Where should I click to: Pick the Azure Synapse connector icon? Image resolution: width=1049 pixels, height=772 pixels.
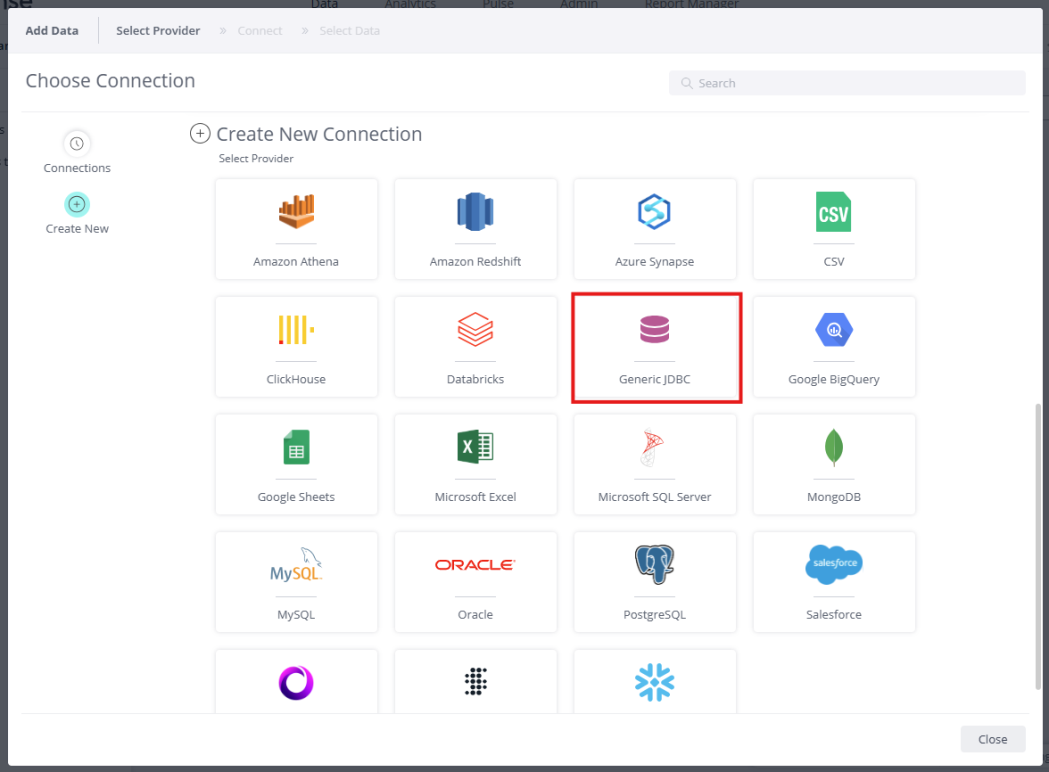654,212
